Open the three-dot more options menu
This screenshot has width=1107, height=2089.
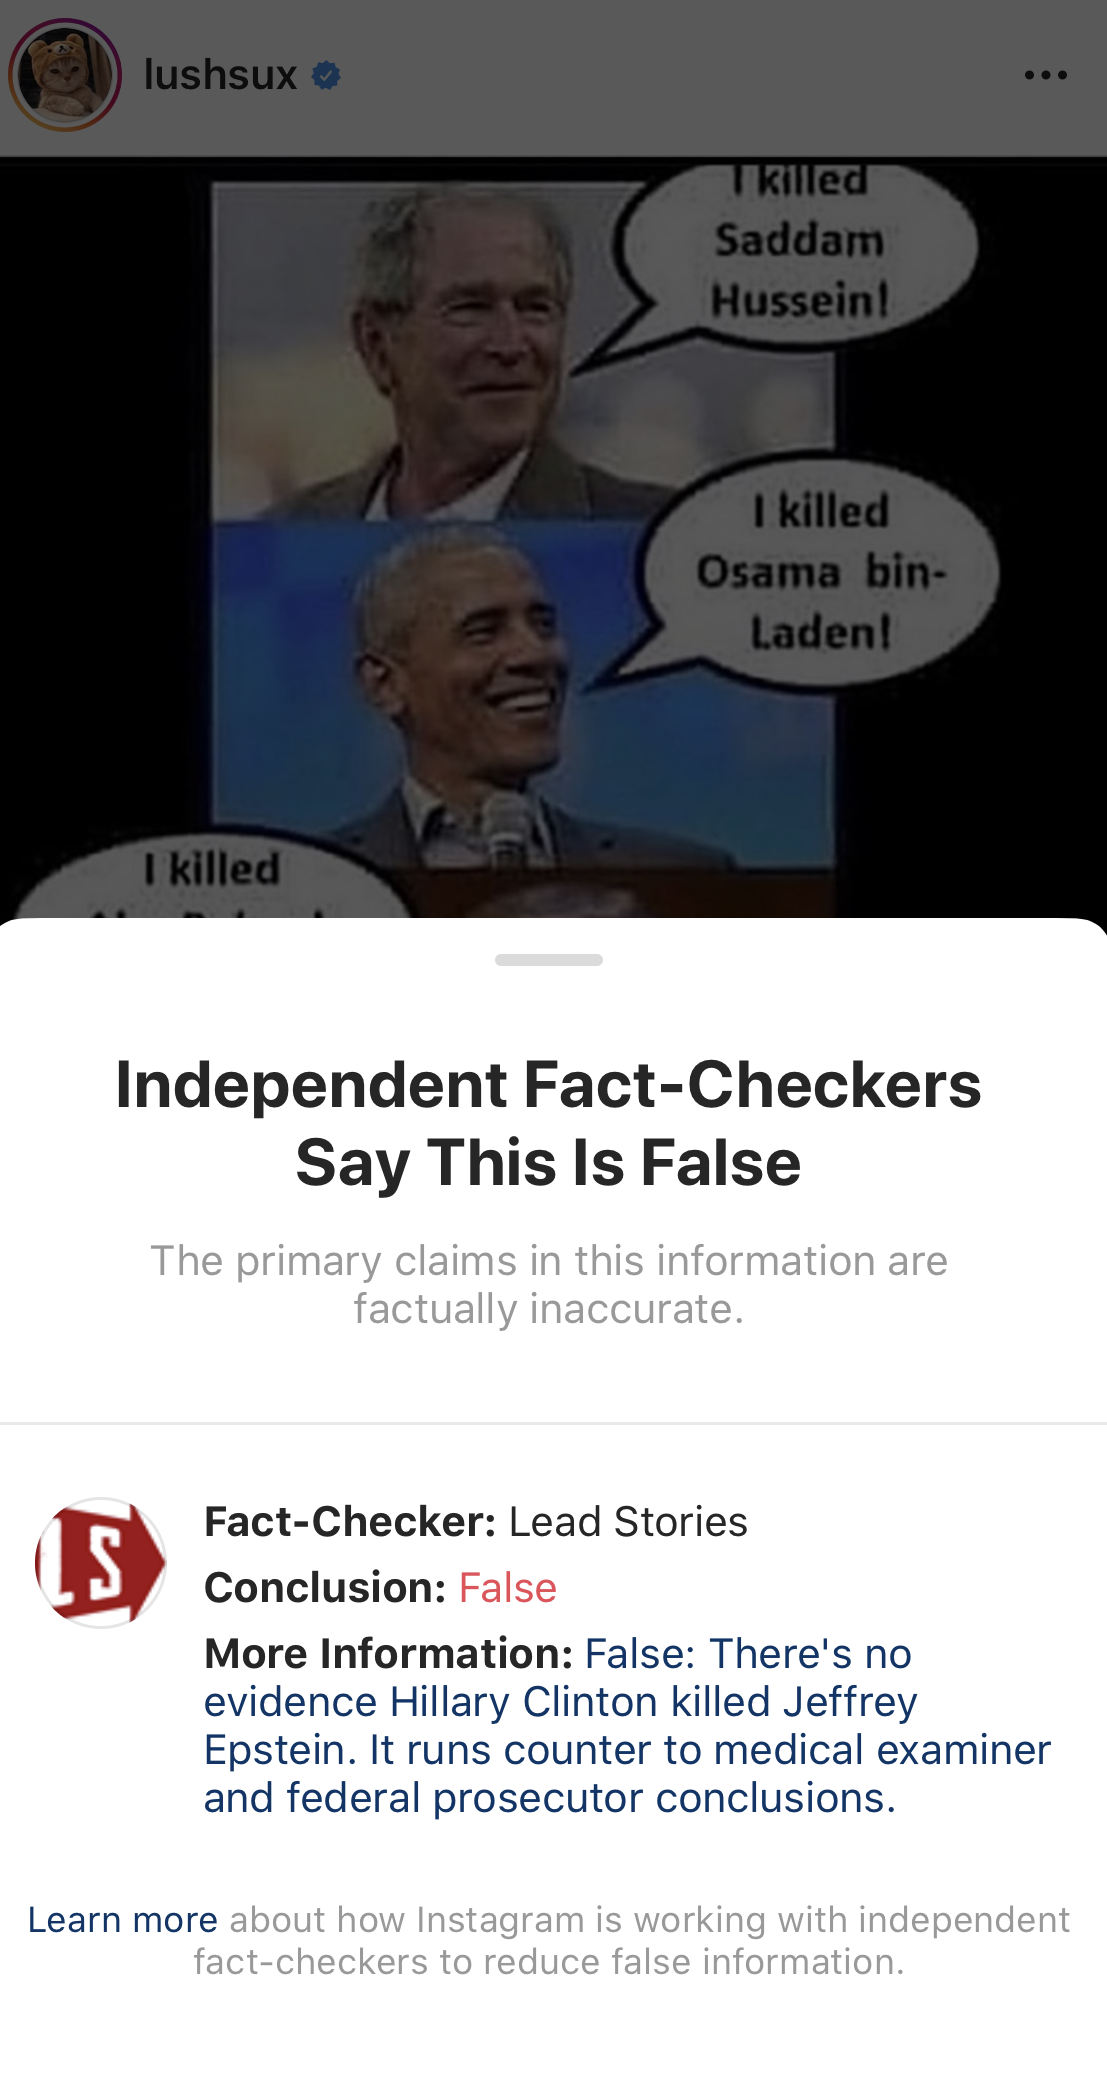click(1045, 75)
